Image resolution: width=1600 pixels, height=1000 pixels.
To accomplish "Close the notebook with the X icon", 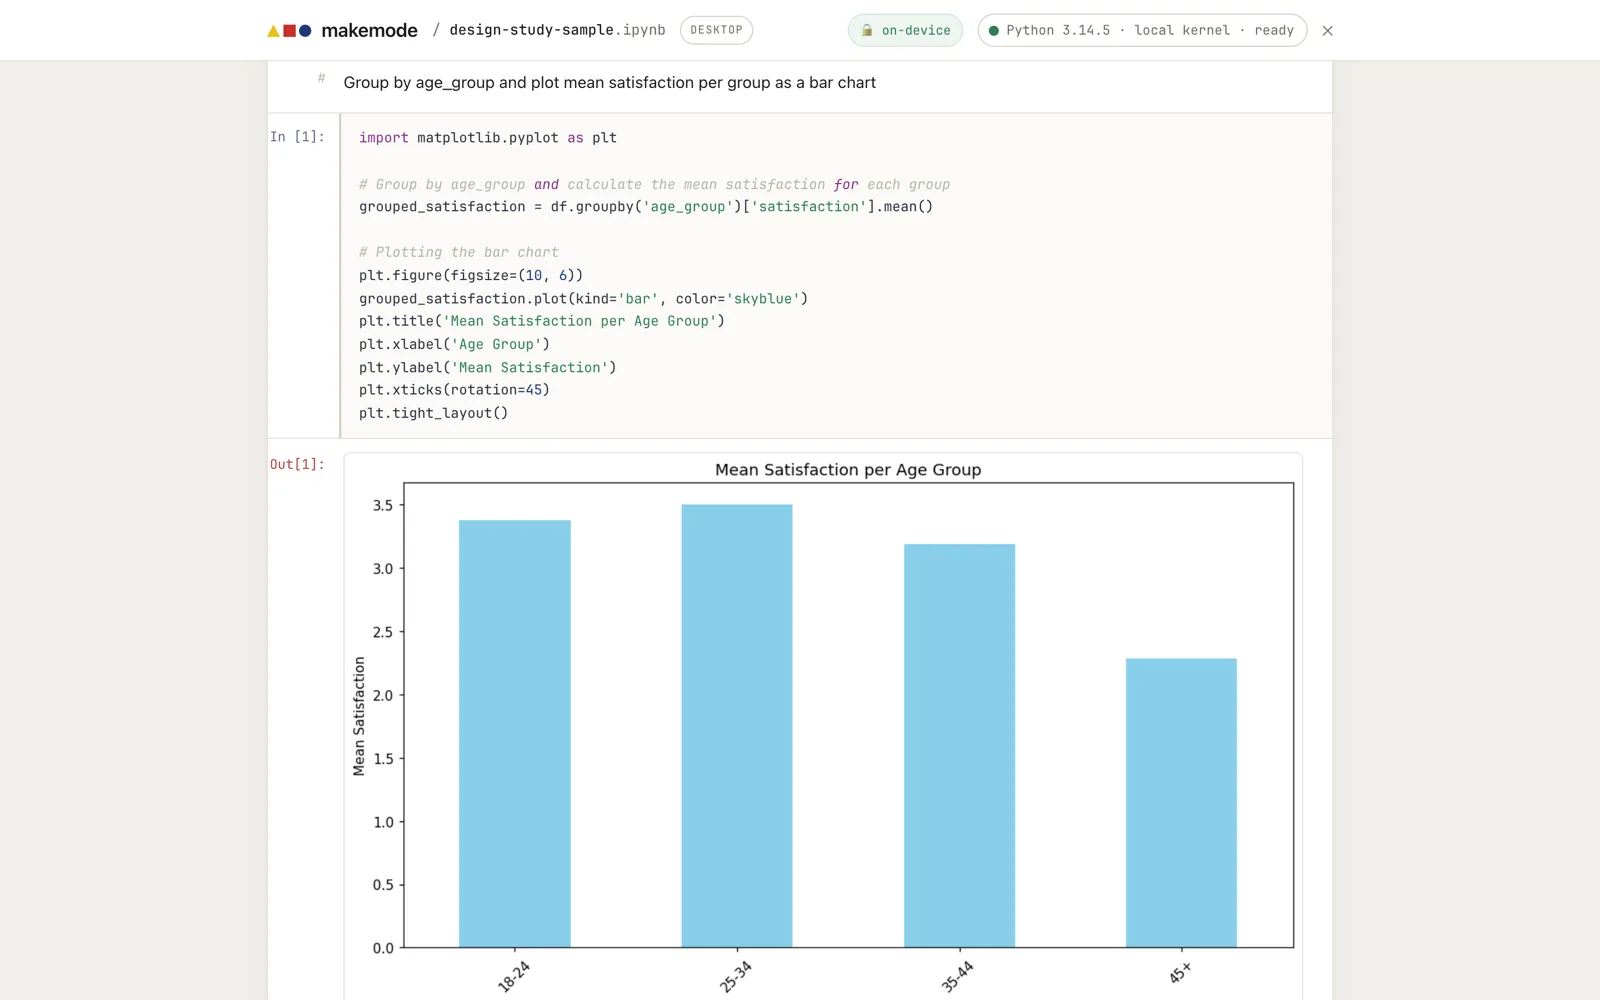I will 1327,31.
